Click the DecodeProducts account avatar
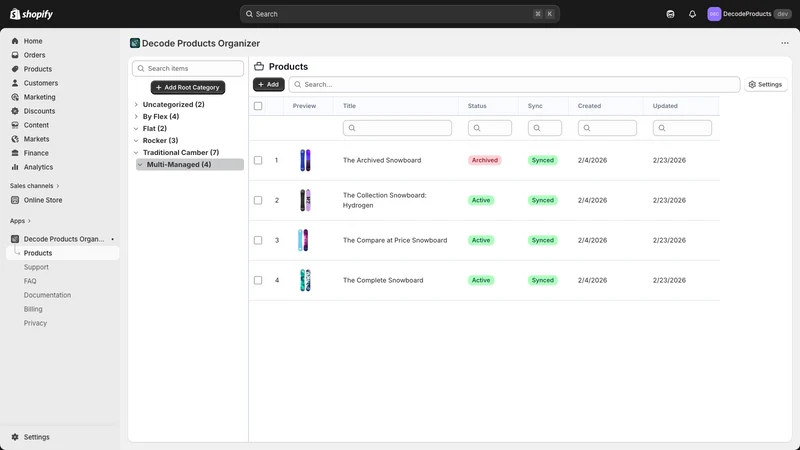The height and width of the screenshot is (450, 800). [x=714, y=14]
